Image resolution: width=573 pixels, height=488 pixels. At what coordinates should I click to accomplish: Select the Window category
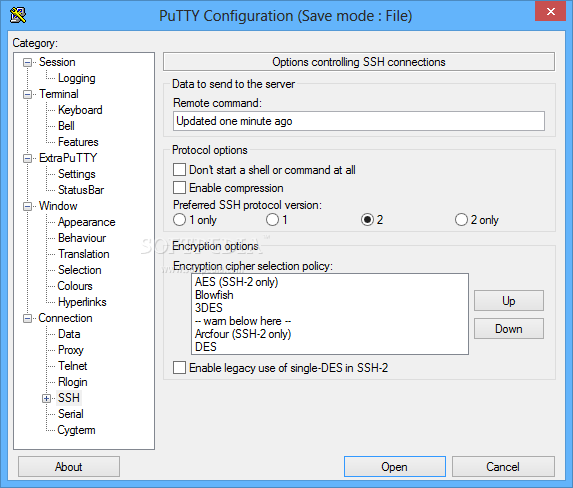click(x=58, y=206)
